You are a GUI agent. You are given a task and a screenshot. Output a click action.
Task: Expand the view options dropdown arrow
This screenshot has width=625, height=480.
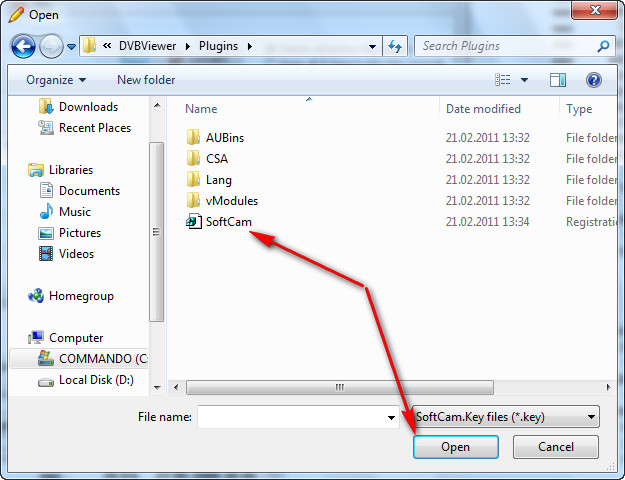coord(525,80)
